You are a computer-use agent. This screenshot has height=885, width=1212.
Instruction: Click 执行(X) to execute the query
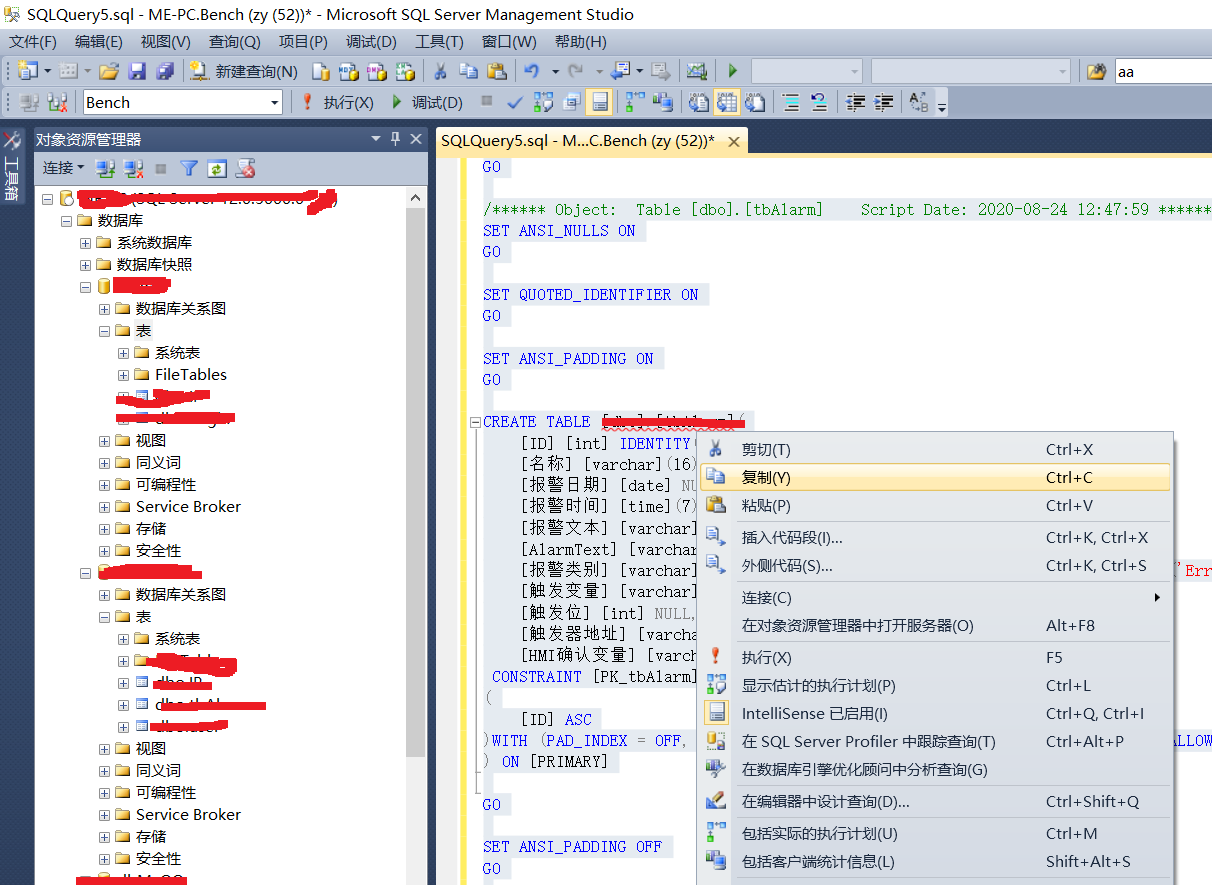click(337, 102)
